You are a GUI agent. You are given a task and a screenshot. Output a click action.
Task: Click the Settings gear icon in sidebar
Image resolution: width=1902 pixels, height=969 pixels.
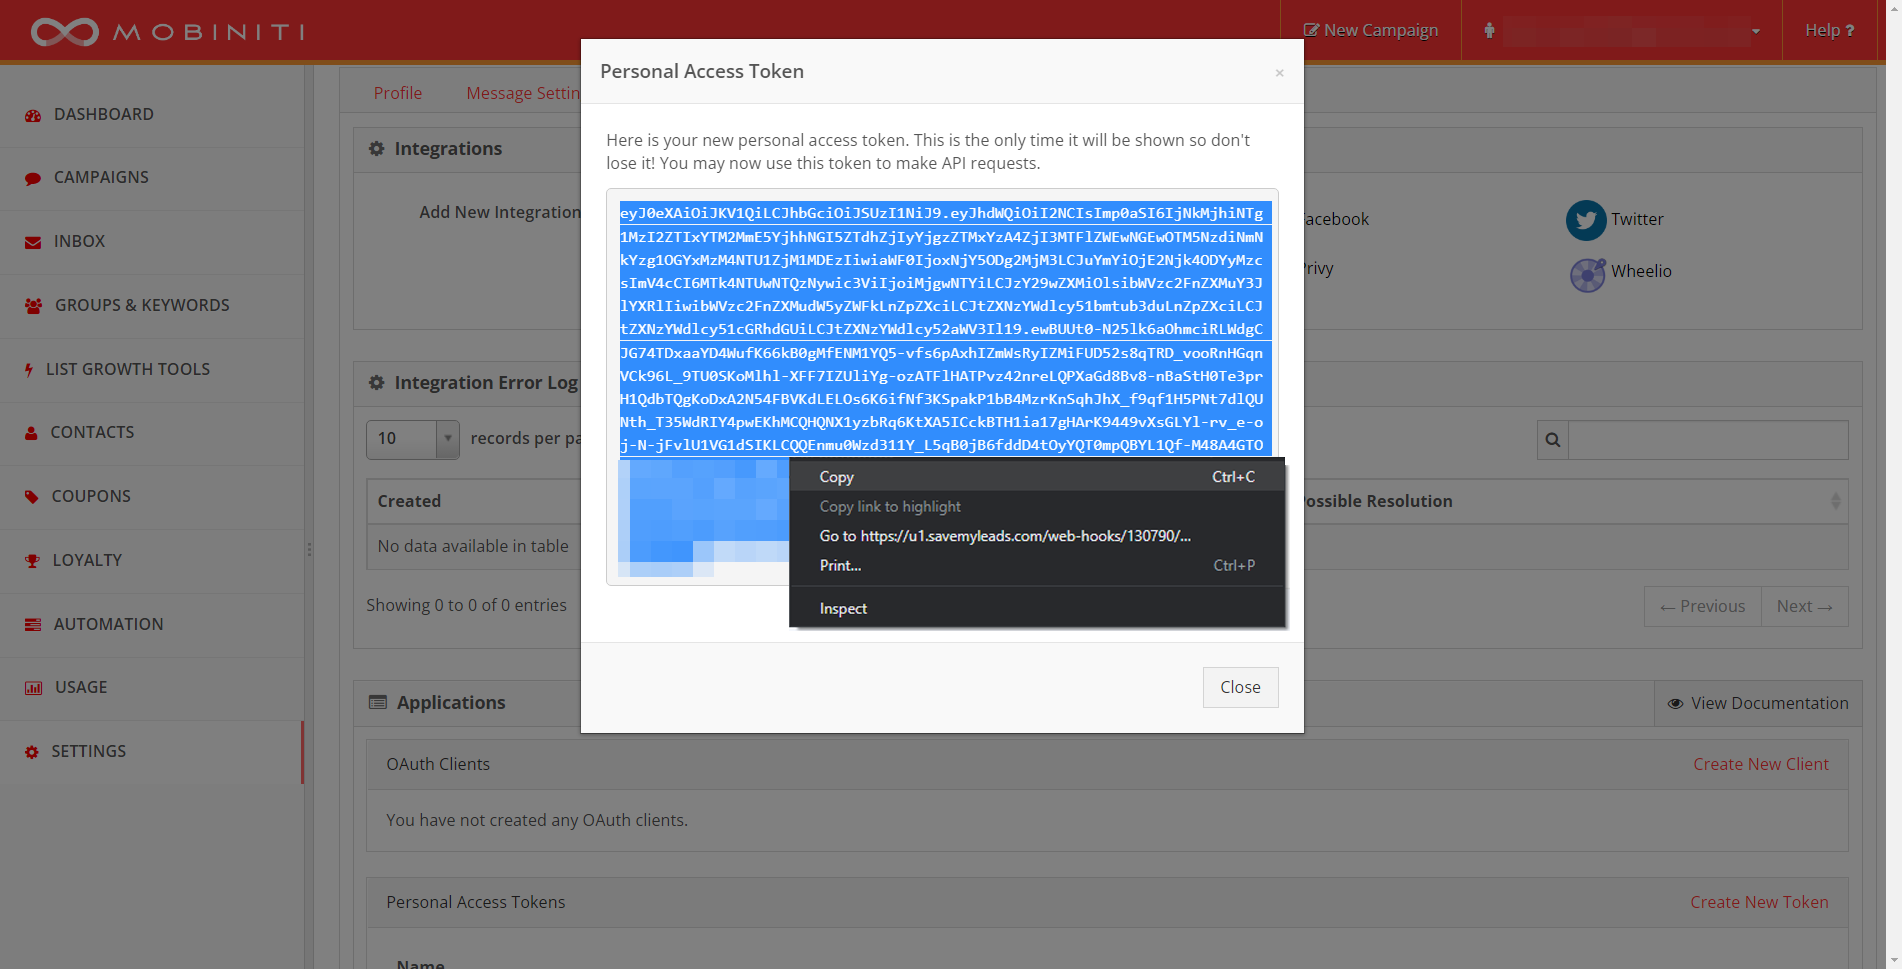(32, 752)
